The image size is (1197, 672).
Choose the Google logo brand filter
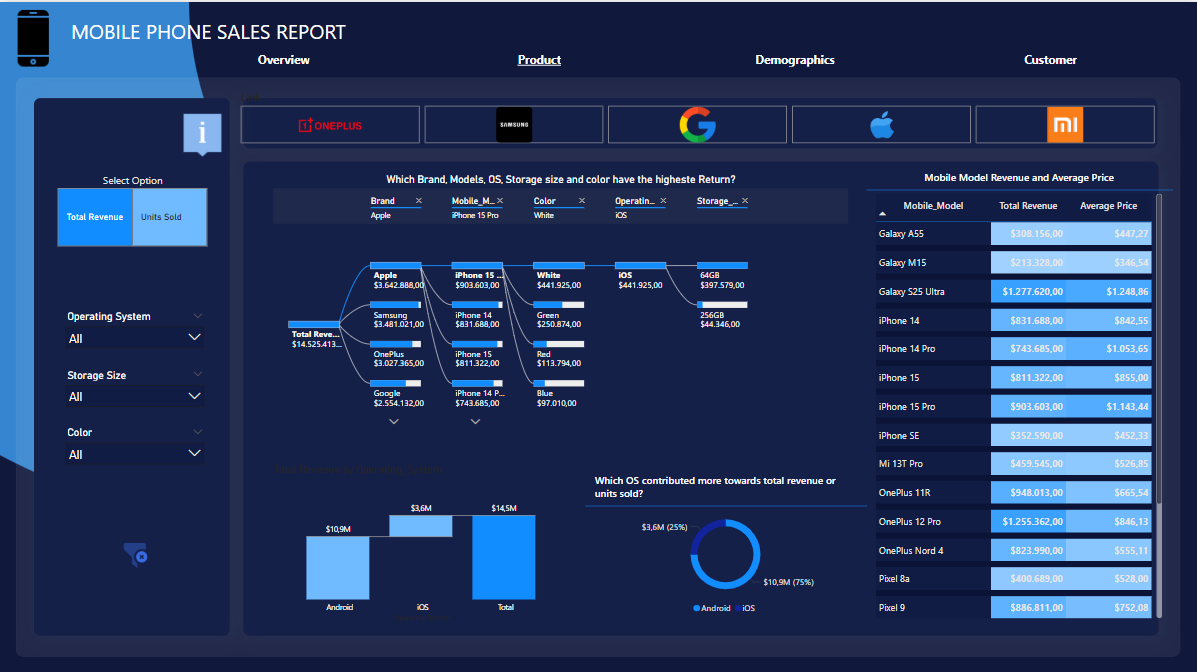click(x=697, y=124)
